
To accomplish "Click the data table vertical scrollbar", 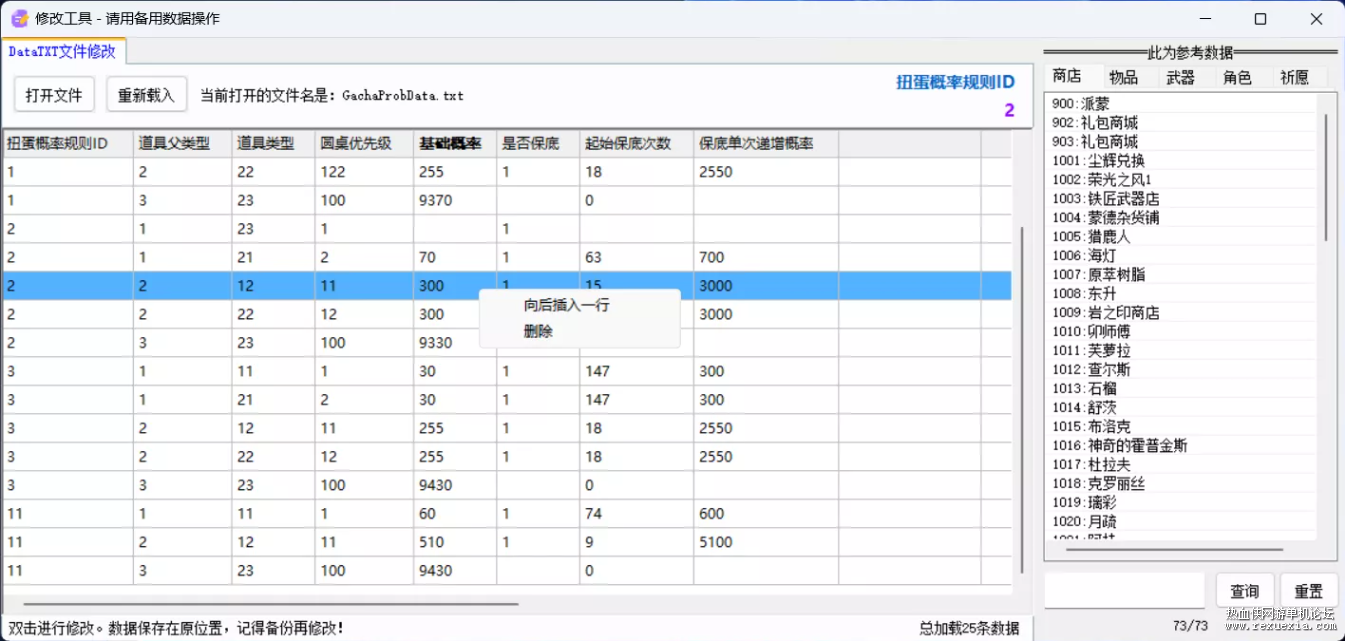I will coord(1020,400).
